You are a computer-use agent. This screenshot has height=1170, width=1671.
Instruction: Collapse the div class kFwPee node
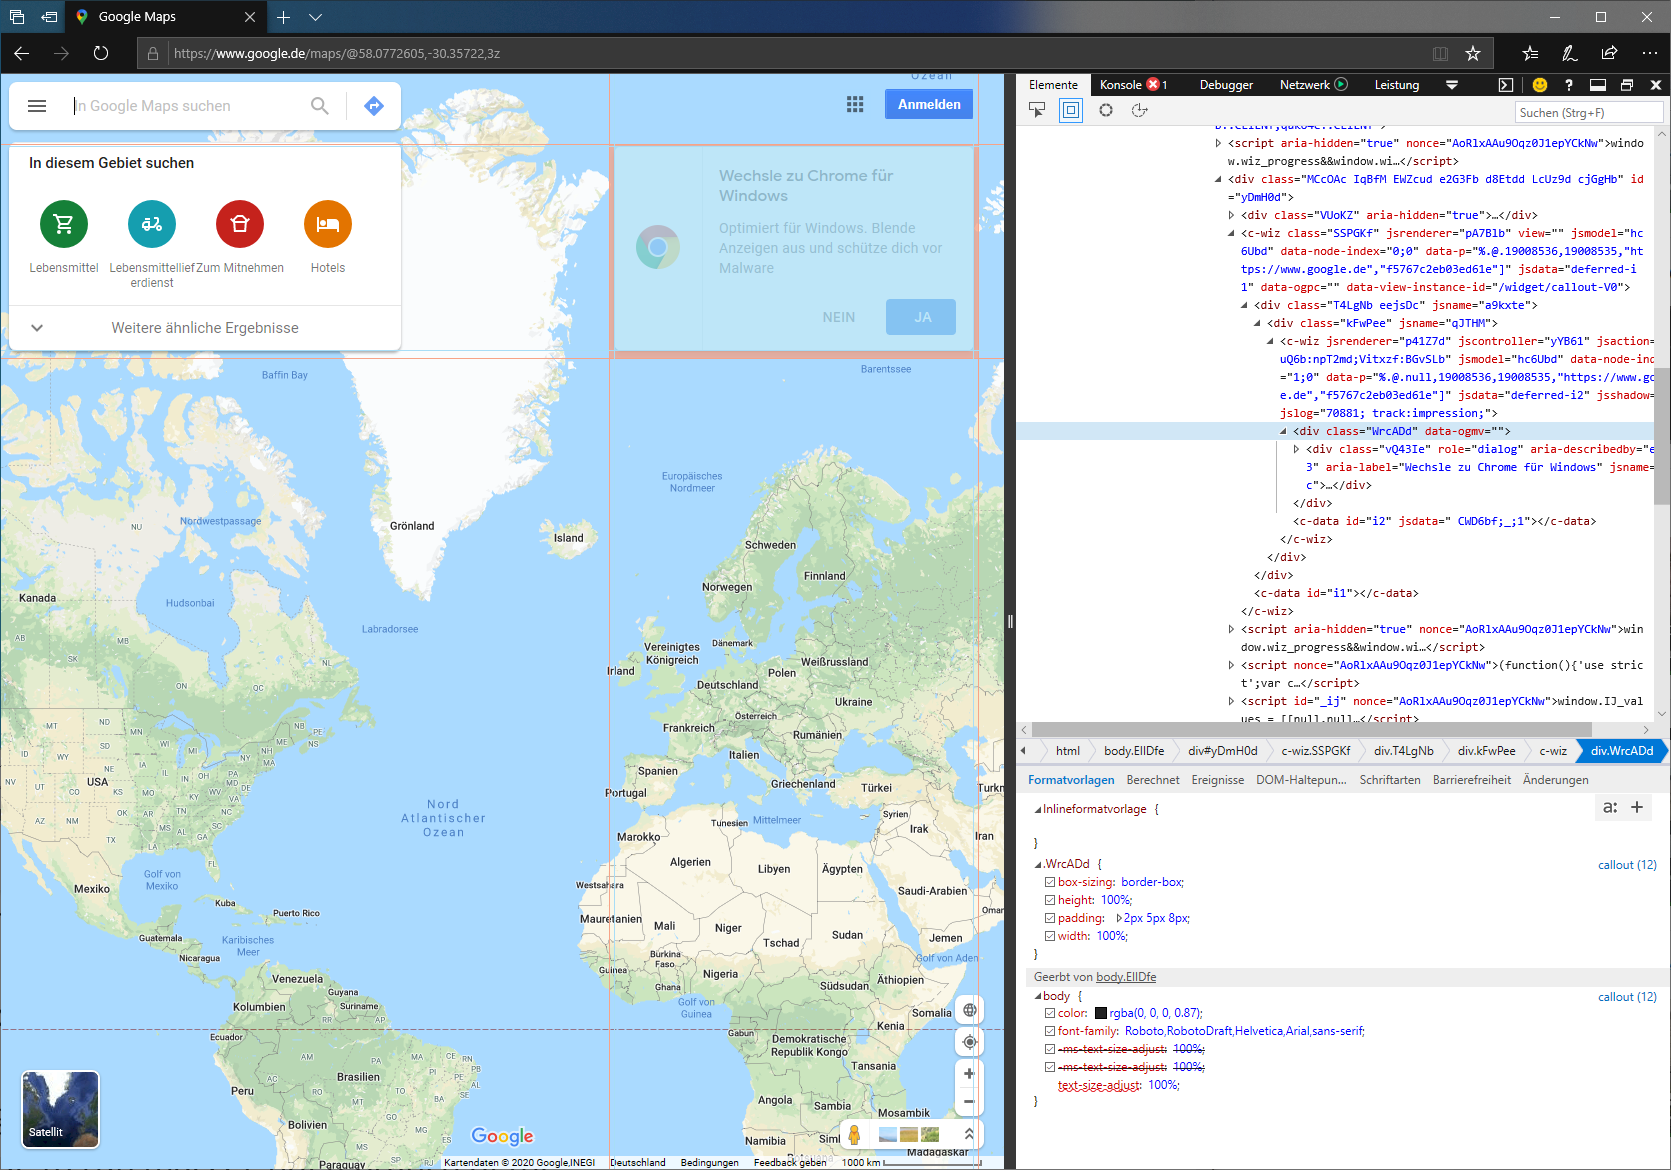click(1257, 323)
